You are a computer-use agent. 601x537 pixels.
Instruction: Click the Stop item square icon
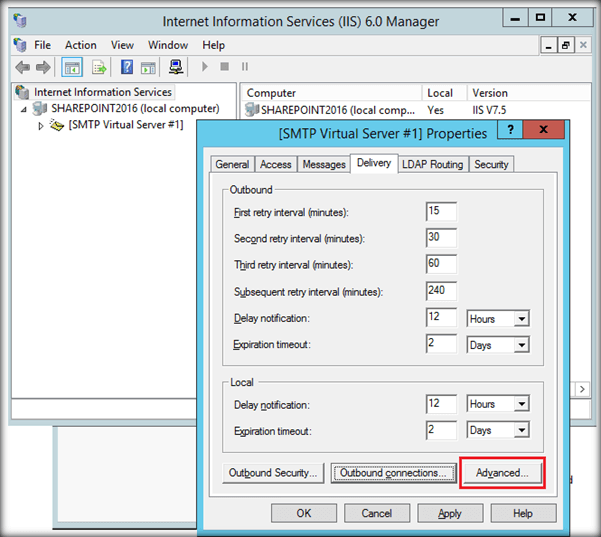[225, 67]
